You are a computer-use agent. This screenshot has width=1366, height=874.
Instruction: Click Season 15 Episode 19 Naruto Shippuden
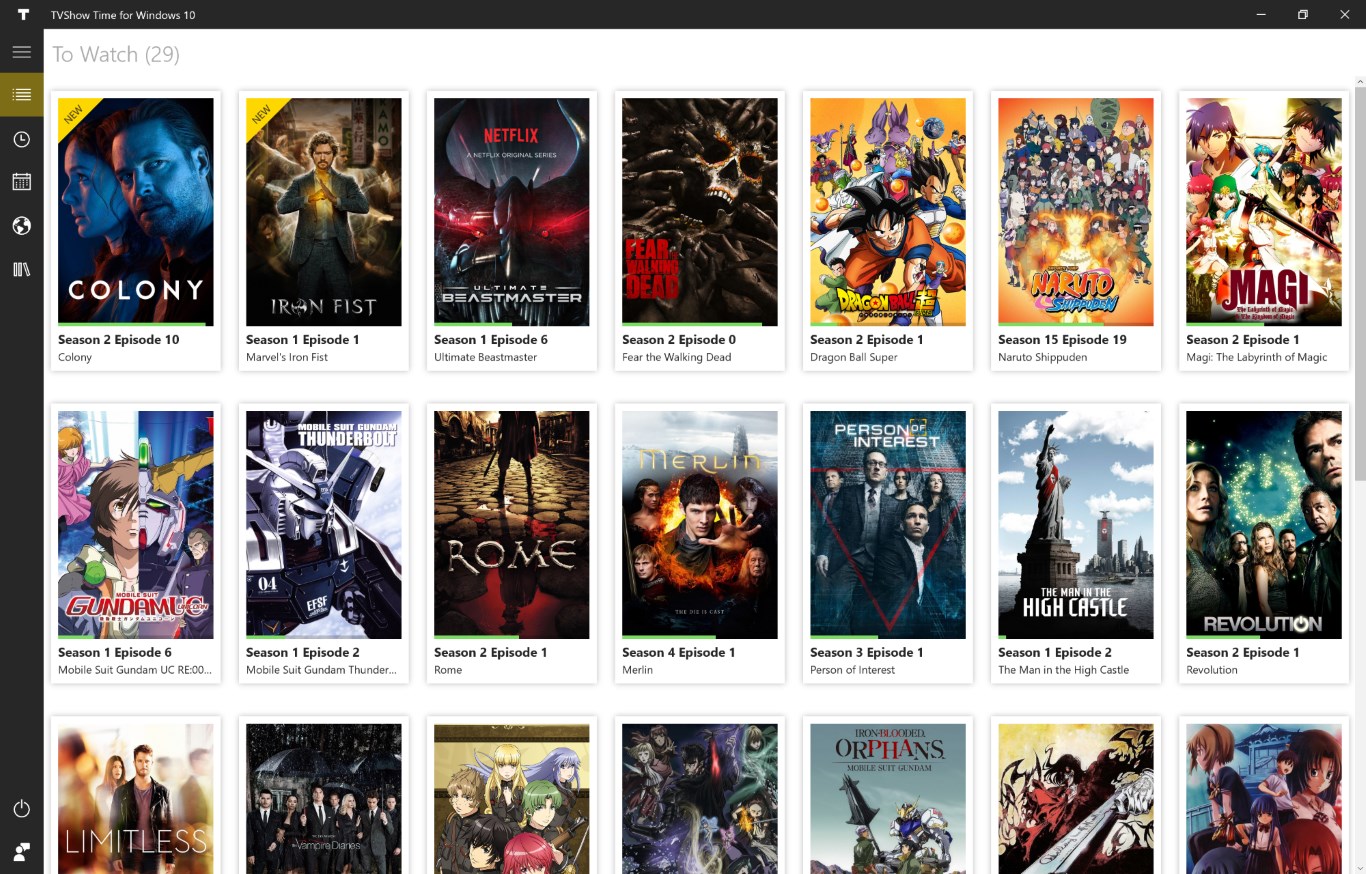1062,340
